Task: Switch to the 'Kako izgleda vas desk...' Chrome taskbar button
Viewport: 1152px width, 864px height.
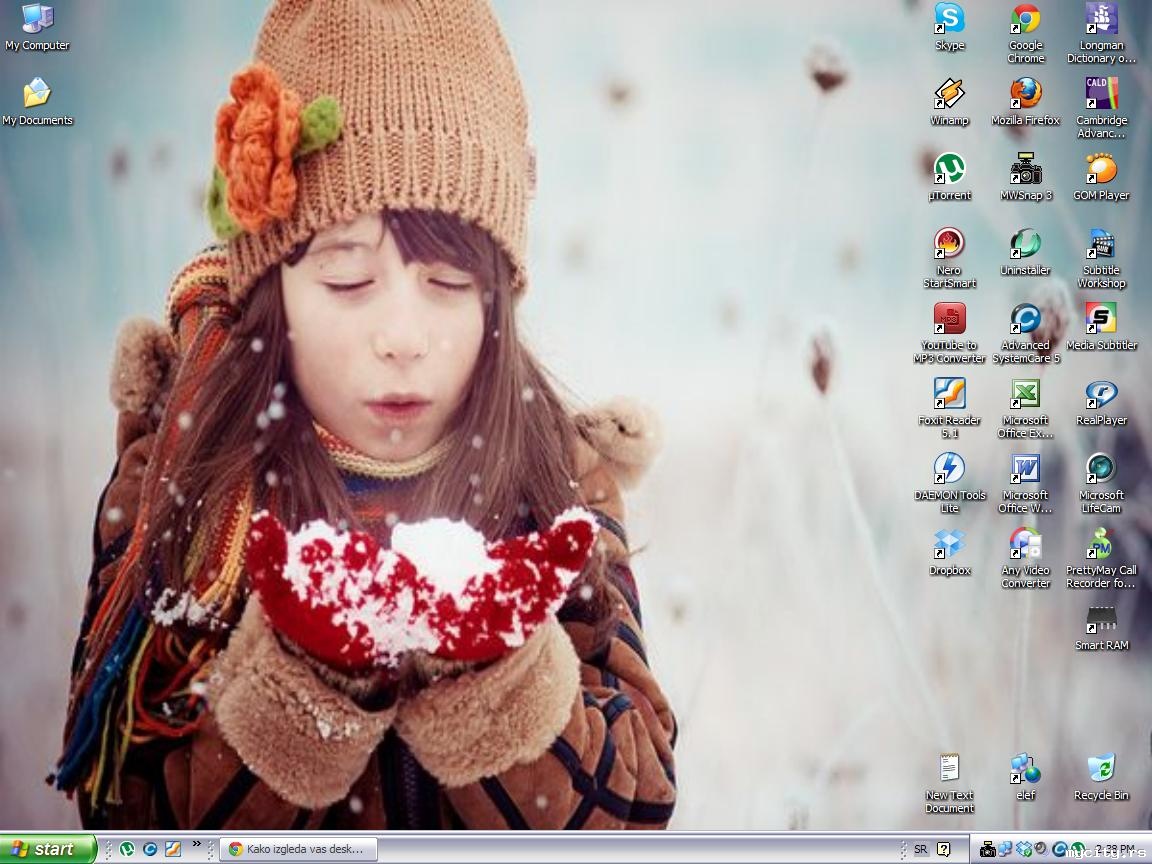Action: pyautogui.click(x=299, y=849)
